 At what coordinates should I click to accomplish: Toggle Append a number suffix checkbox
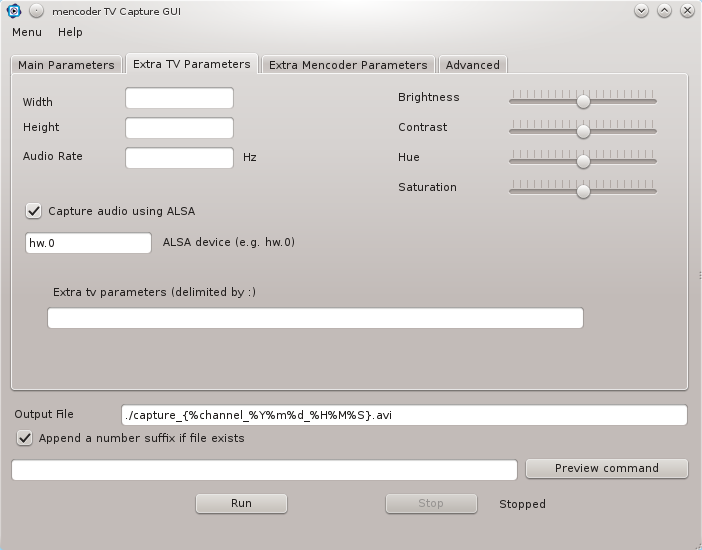pos(25,438)
